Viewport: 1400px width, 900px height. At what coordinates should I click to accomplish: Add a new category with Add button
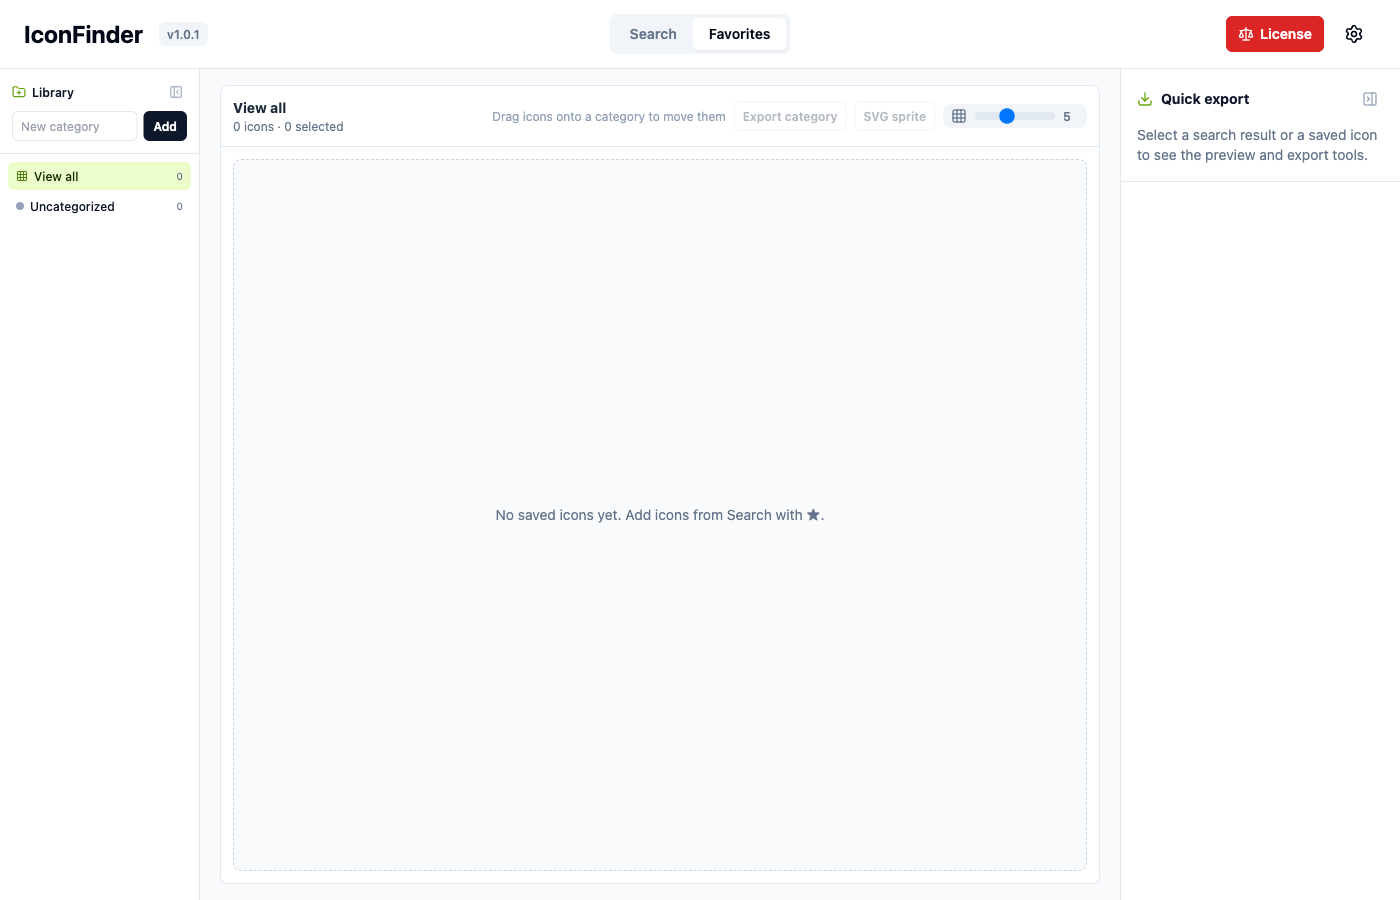[x=165, y=126]
